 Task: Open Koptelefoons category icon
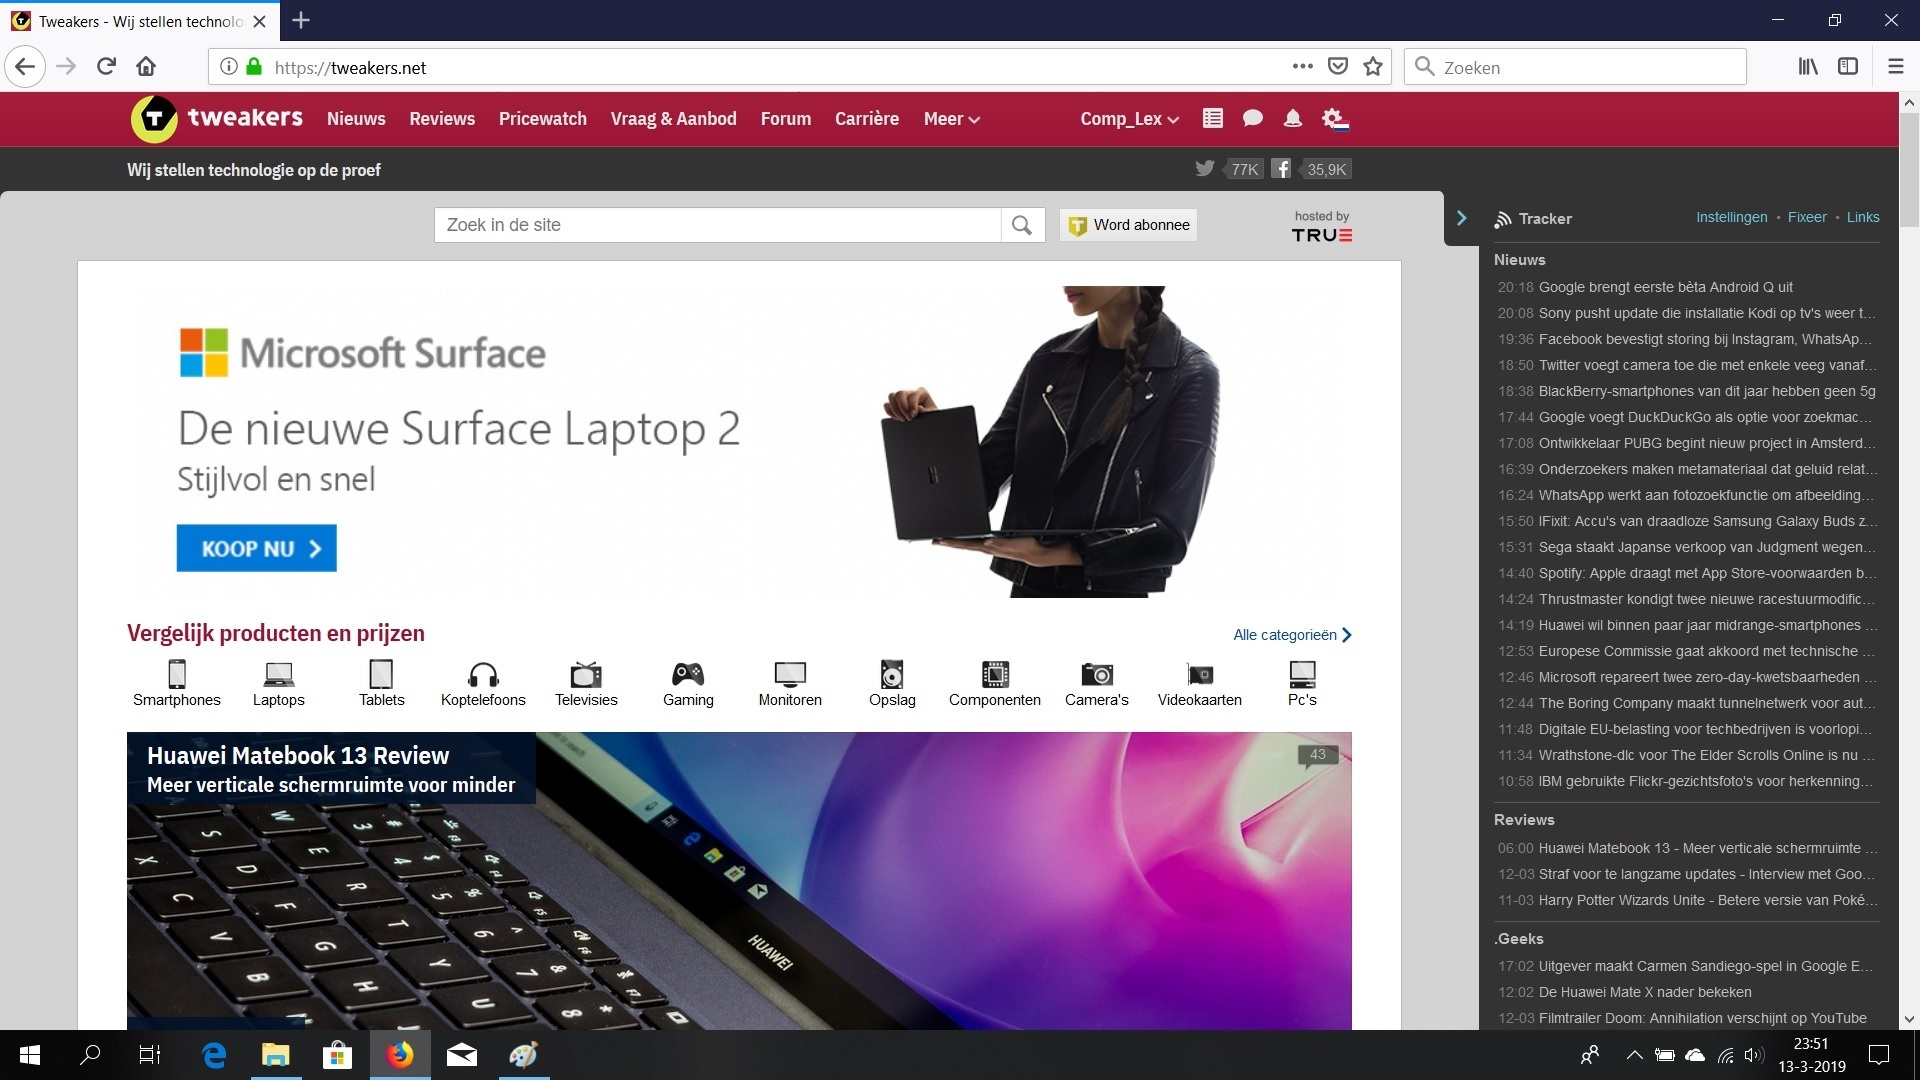[x=483, y=674]
